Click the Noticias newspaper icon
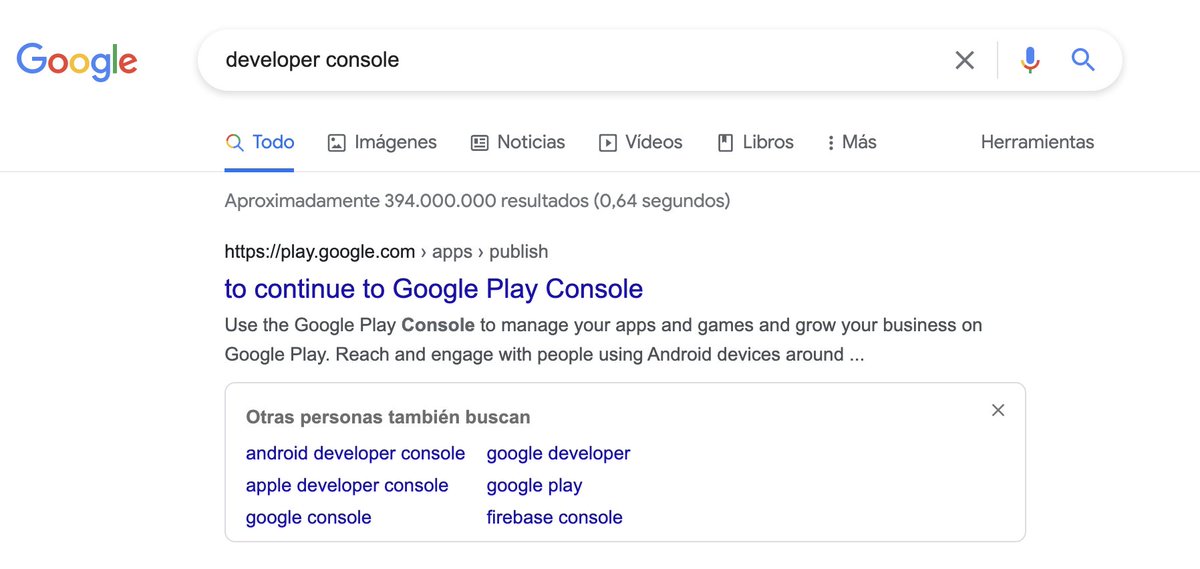This screenshot has width=1200, height=569. pyautogui.click(x=480, y=143)
